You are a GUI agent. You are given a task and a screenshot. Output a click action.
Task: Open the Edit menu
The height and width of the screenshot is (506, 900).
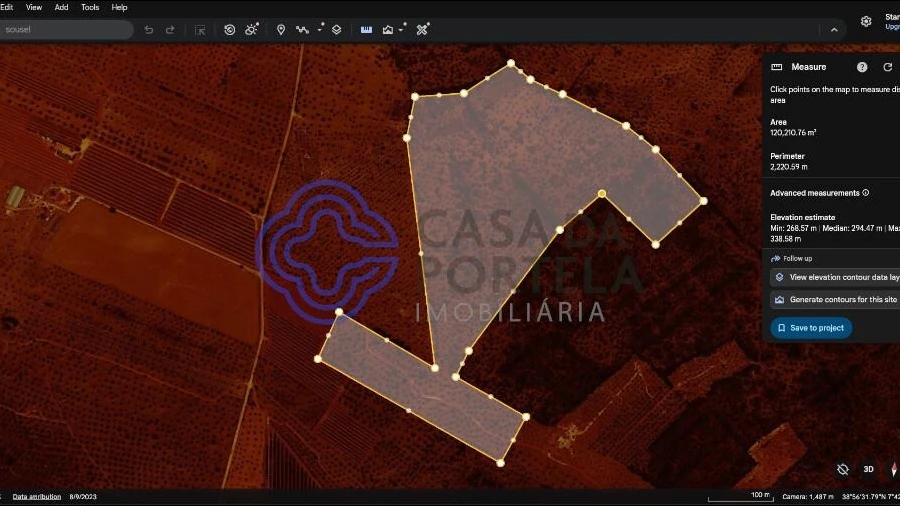[6, 7]
